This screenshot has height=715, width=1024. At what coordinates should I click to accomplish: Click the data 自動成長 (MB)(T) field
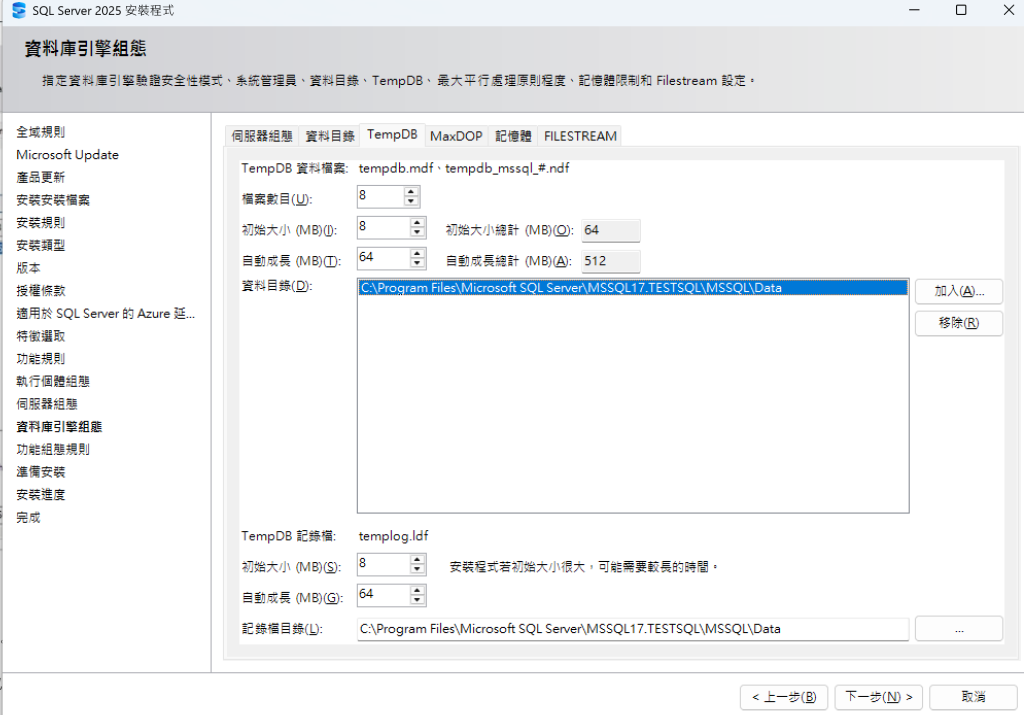click(384, 257)
